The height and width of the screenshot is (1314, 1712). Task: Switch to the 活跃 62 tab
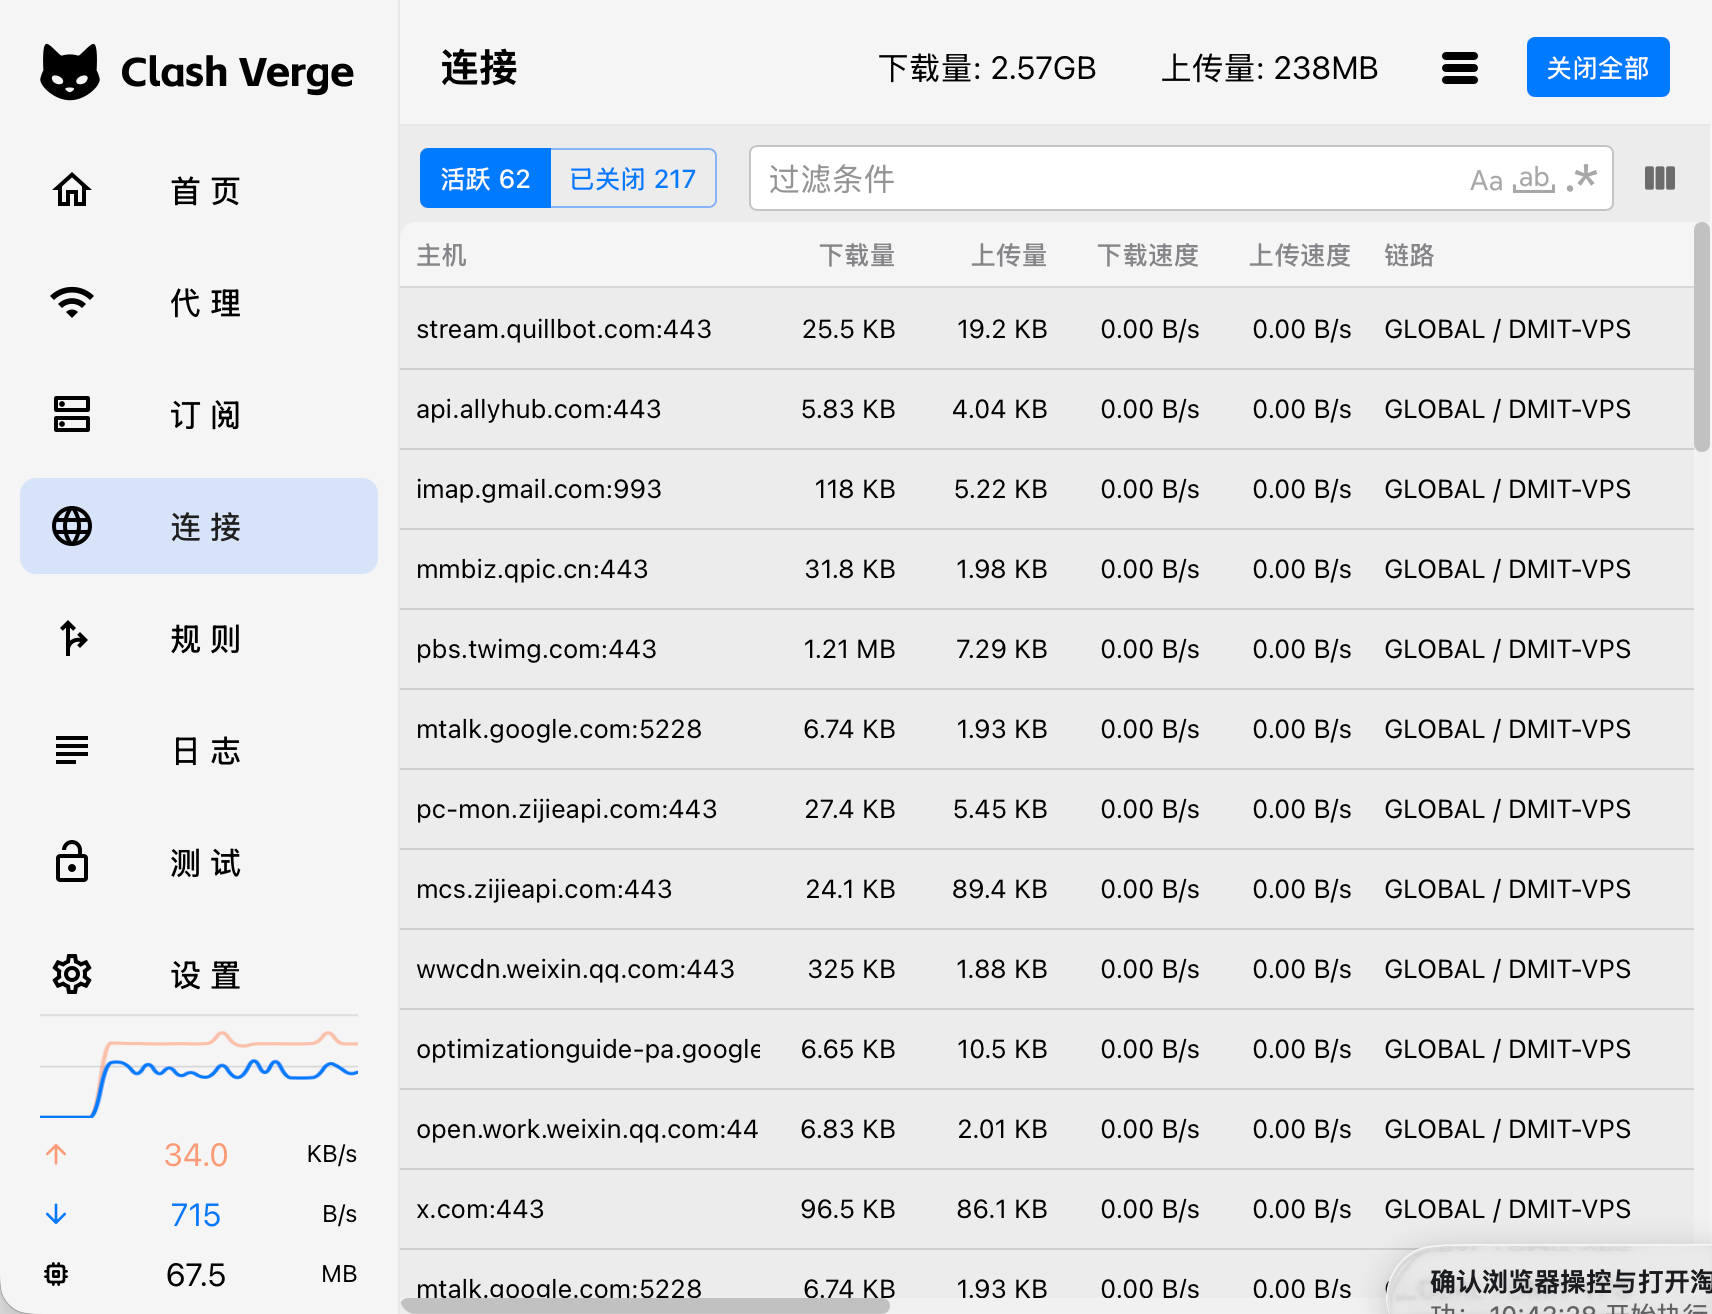pyautogui.click(x=485, y=178)
